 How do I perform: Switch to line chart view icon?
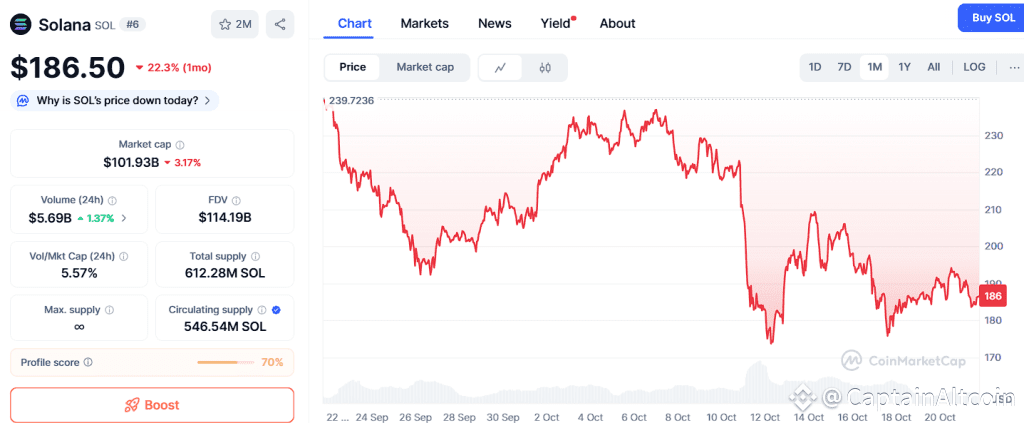coord(501,68)
